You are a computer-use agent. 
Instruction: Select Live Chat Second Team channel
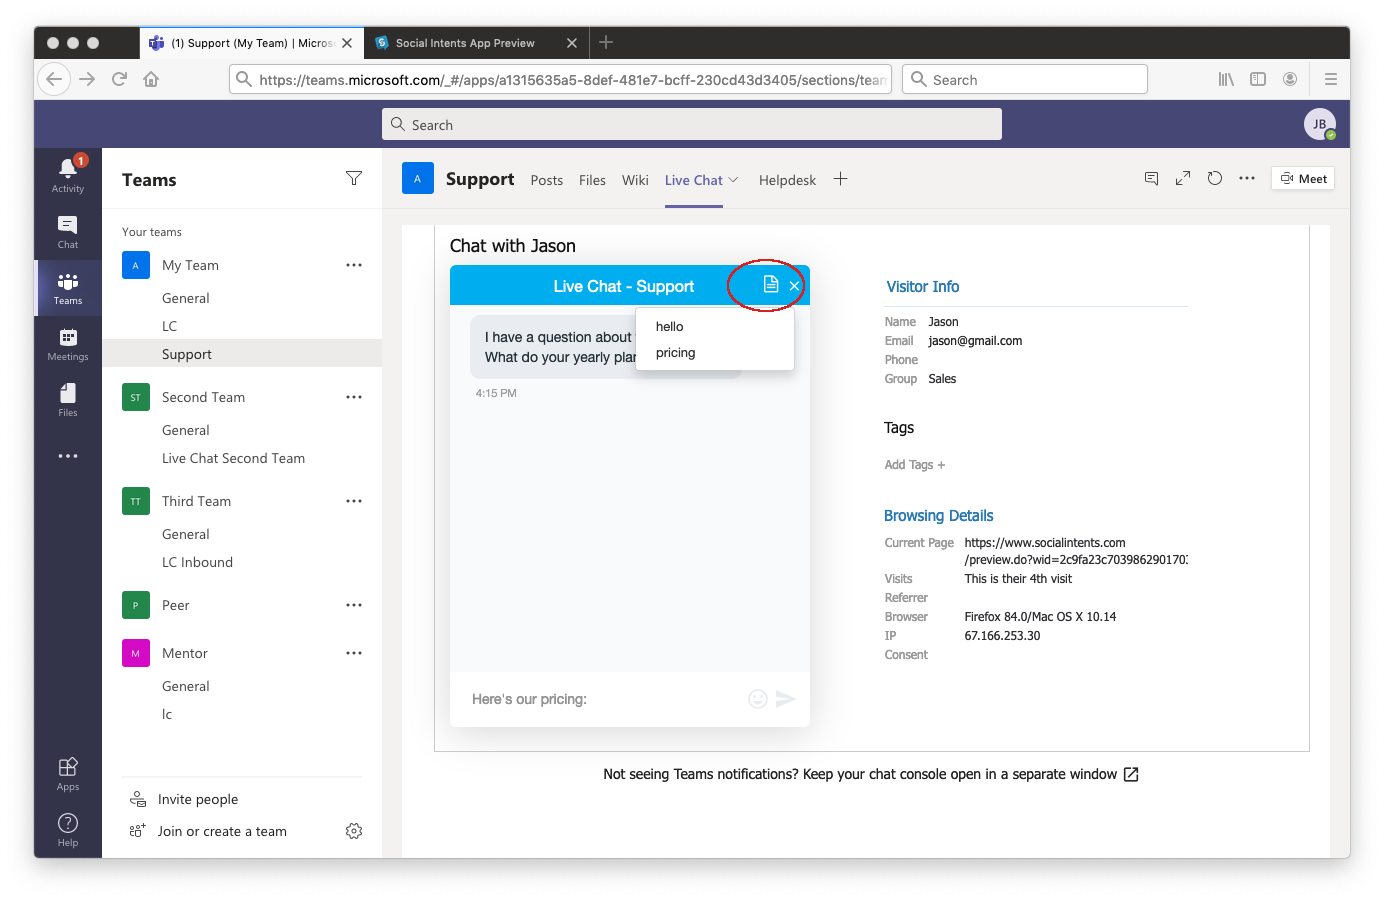click(x=233, y=458)
